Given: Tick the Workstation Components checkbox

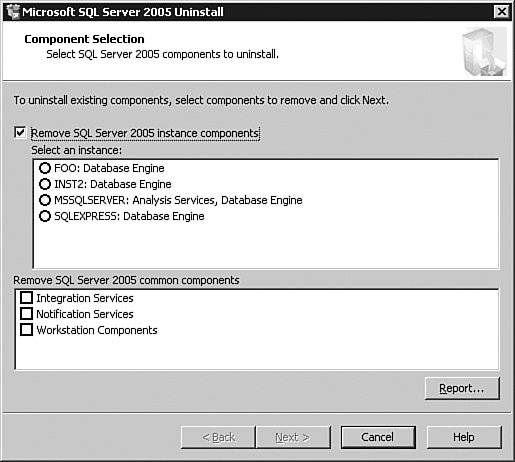Looking at the screenshot, I should 26,330.
